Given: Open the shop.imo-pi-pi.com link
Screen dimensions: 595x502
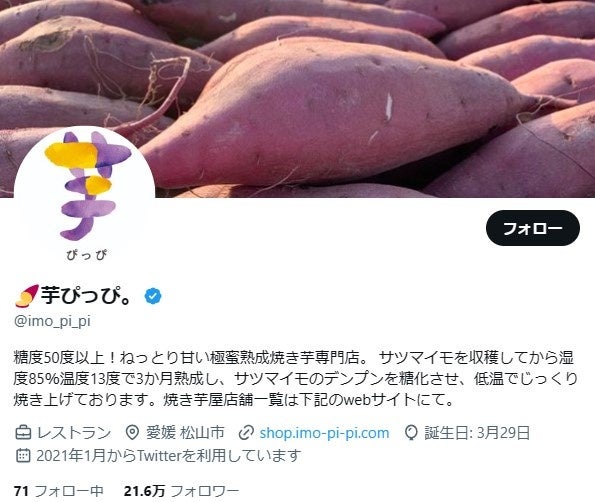Looking at the screenshot, I should 324,433.
